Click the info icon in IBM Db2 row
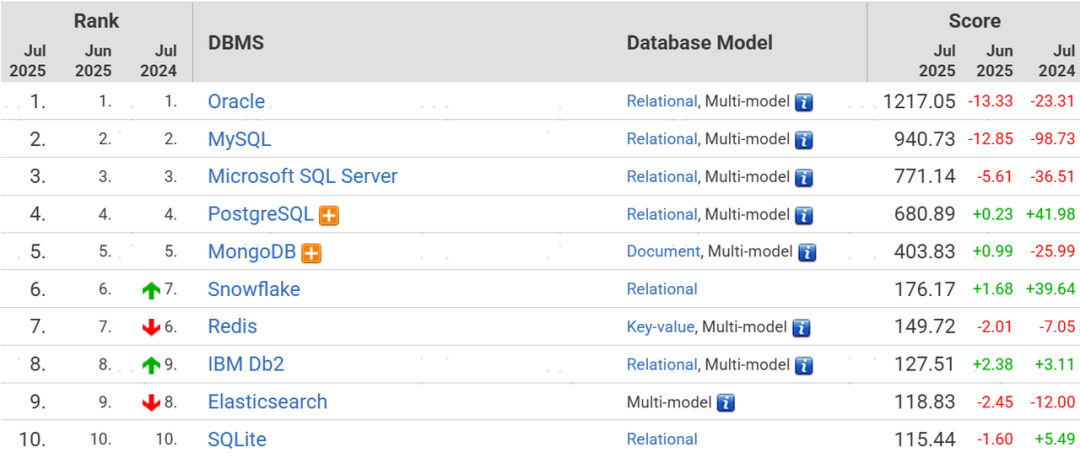Screen dimensions: 1080x458 [804, 365]
